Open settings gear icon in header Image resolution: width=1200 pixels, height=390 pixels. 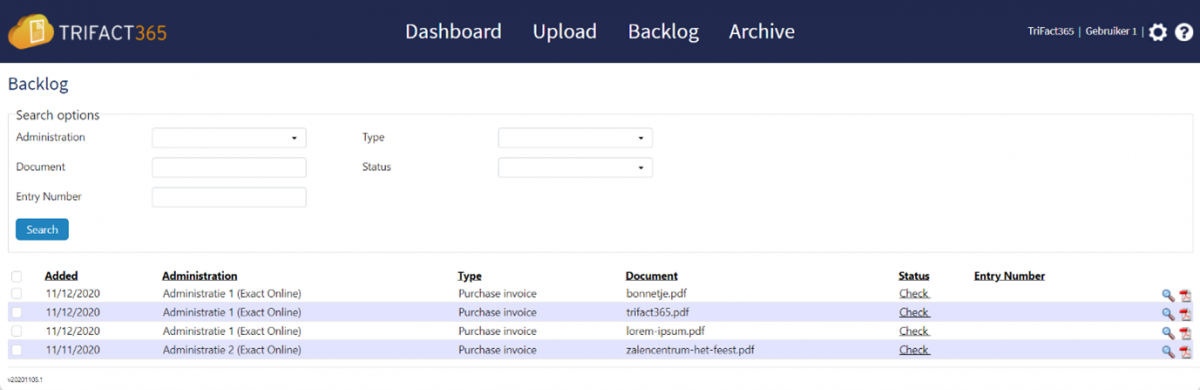click(x=1158, y=32)
